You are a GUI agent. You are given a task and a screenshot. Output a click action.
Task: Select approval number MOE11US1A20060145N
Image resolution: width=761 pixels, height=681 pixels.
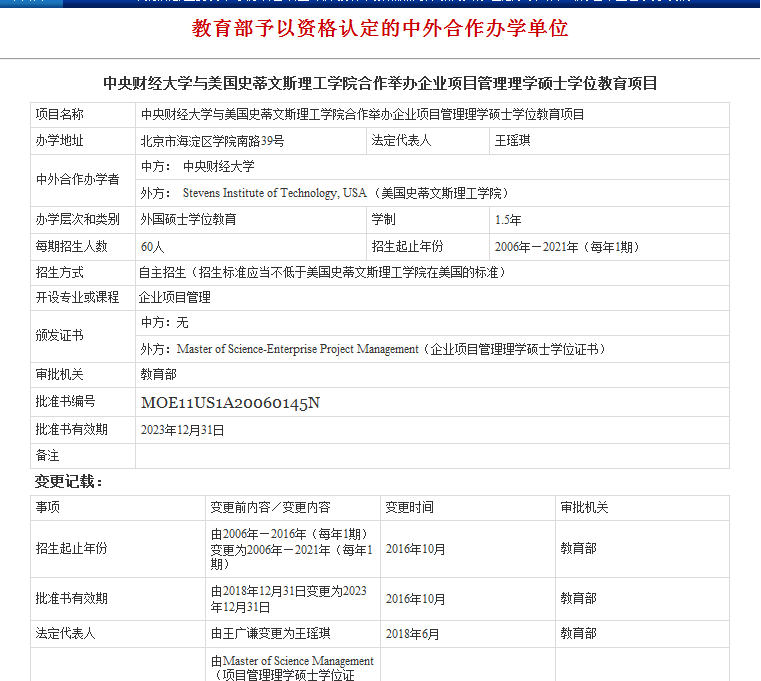coord(230,403)
